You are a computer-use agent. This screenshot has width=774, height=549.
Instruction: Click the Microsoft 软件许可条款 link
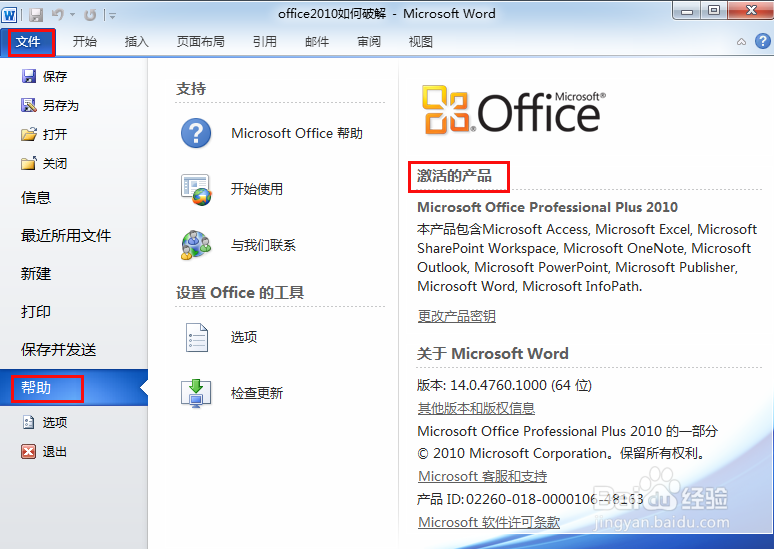coord(489,522)
